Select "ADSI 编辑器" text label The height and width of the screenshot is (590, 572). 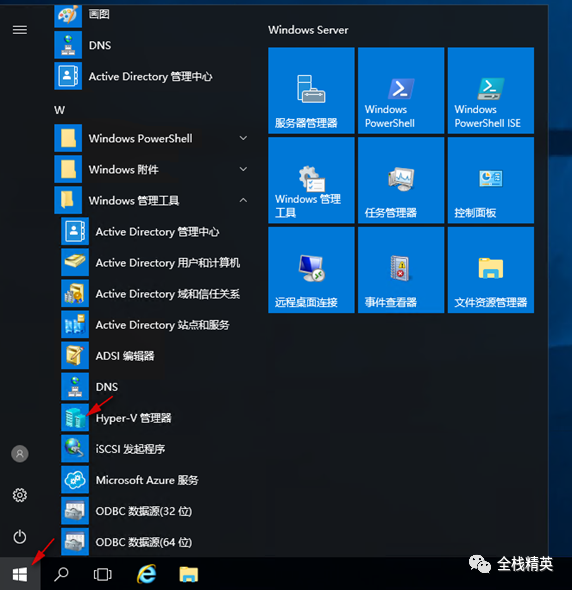tap(125, 356)
